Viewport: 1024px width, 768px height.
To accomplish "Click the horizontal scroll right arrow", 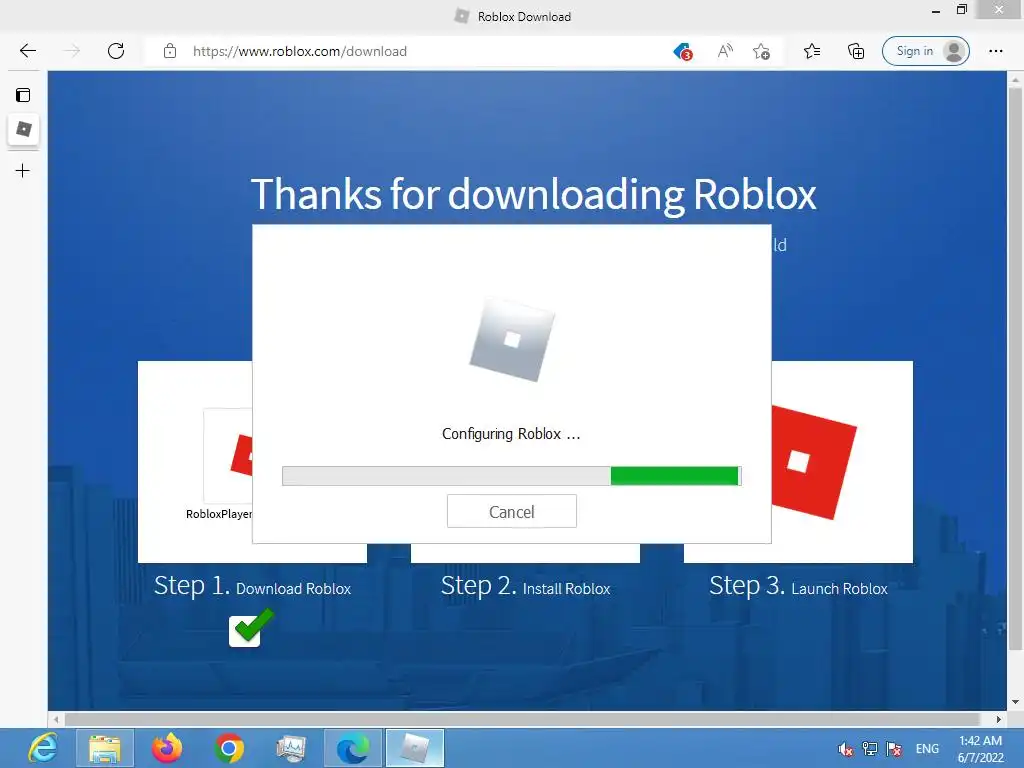I will point(999,719).
